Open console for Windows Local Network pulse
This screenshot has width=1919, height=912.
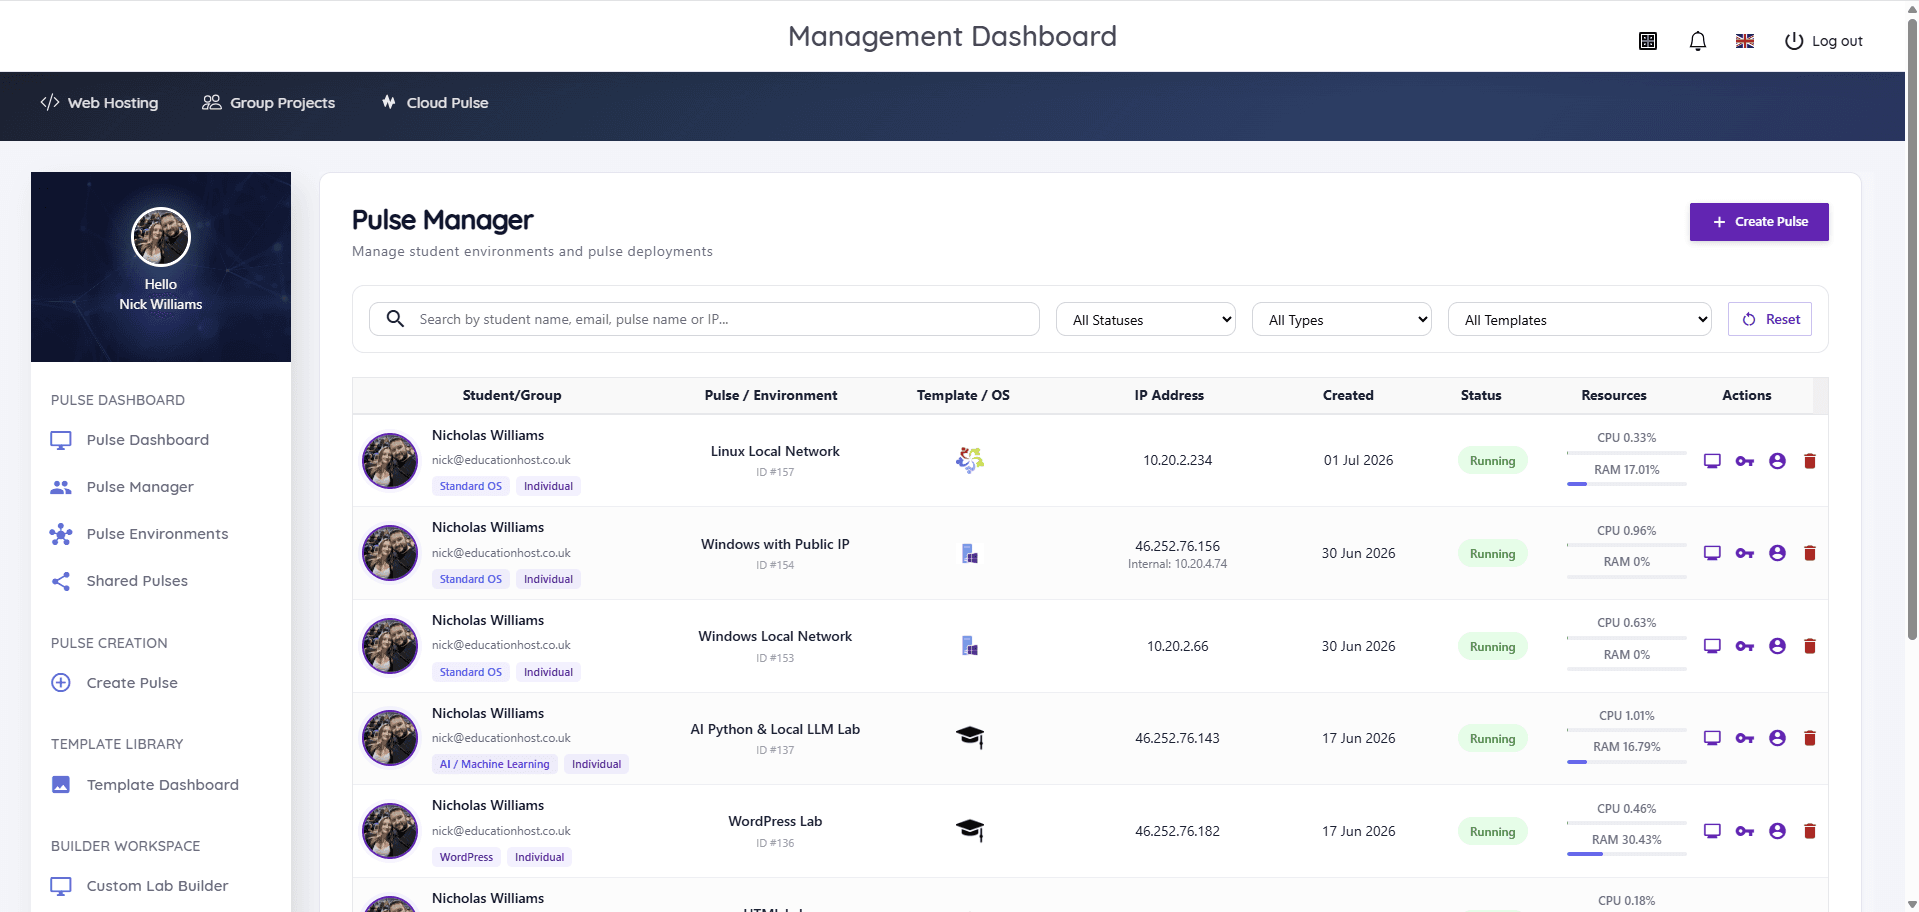click(1712, 646)
